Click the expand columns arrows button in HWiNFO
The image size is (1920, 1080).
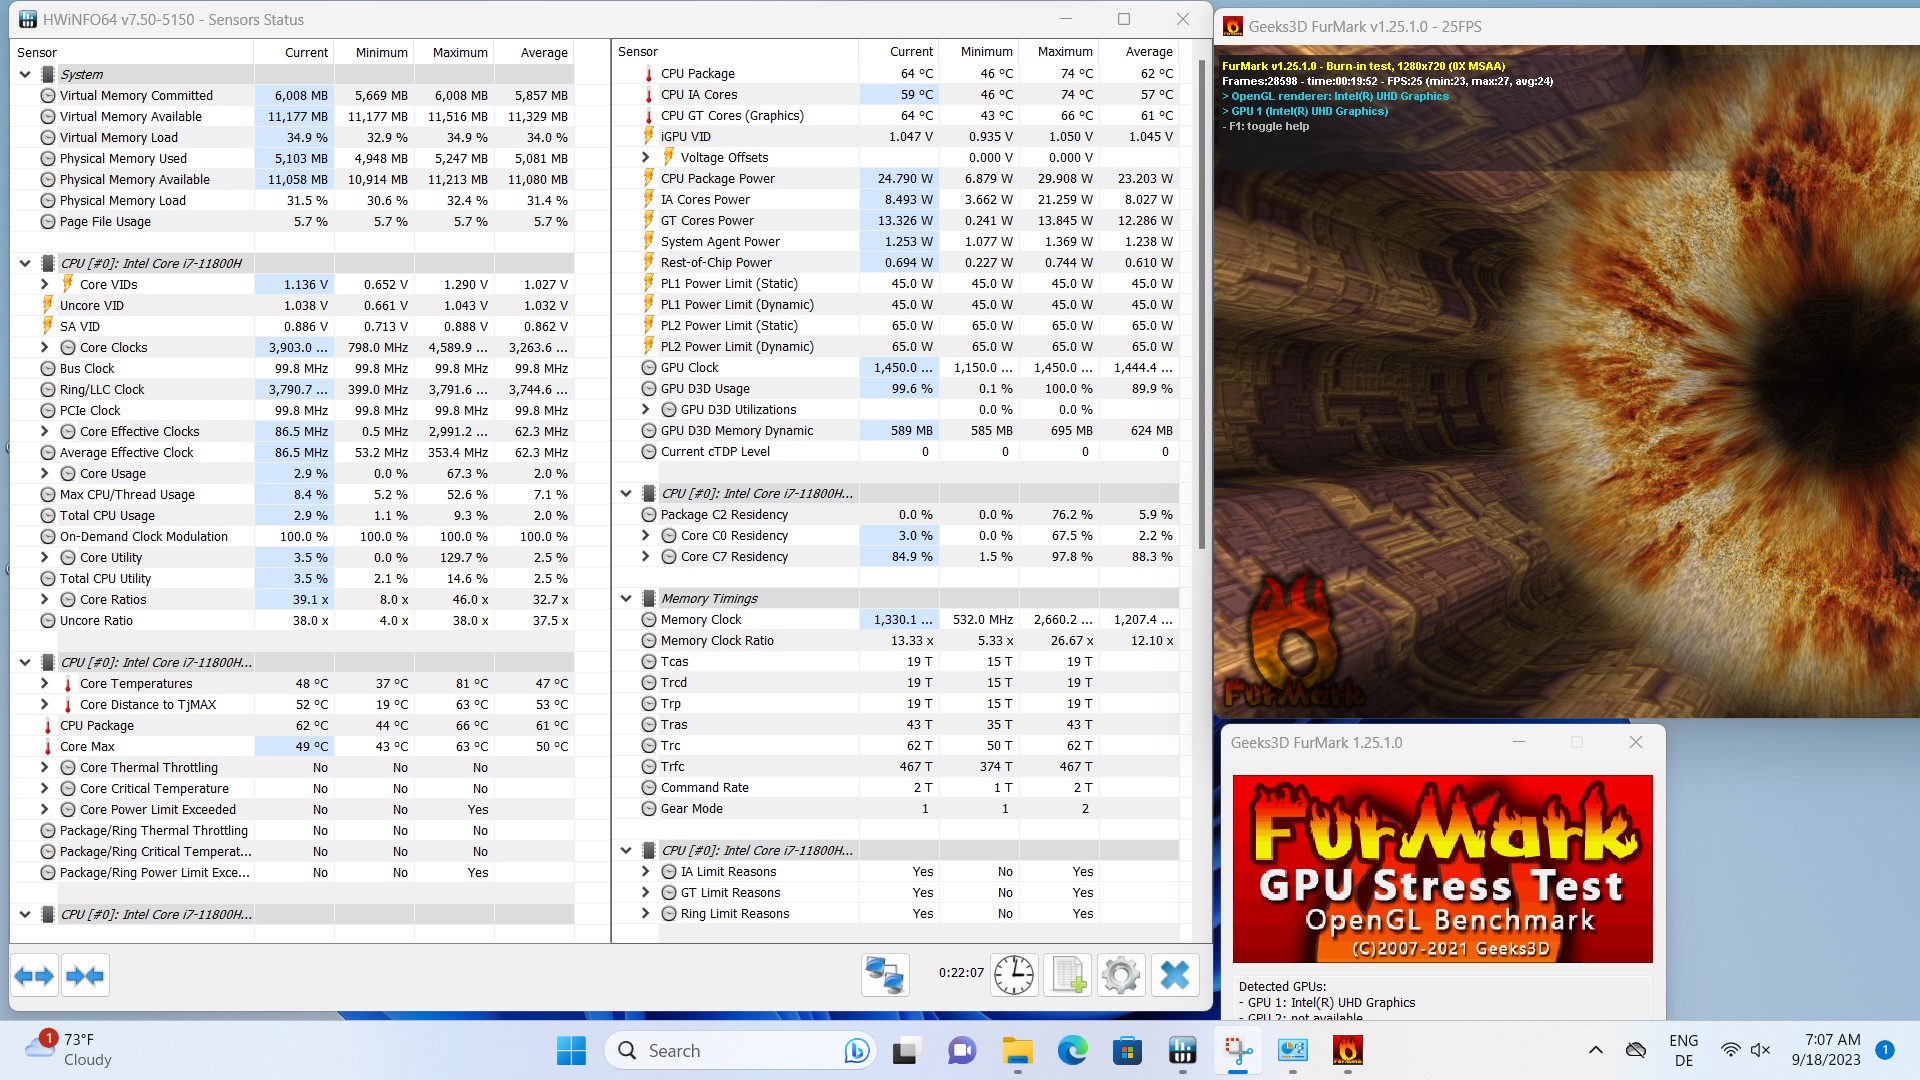pyautogui.click(x=35, y=975)
